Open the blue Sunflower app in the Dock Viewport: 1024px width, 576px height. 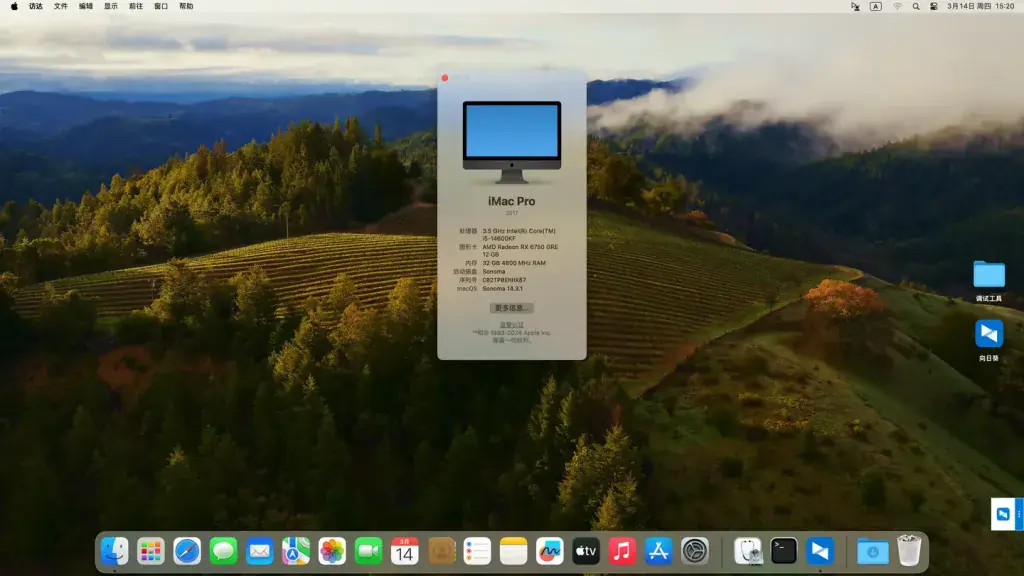(820, 551)
